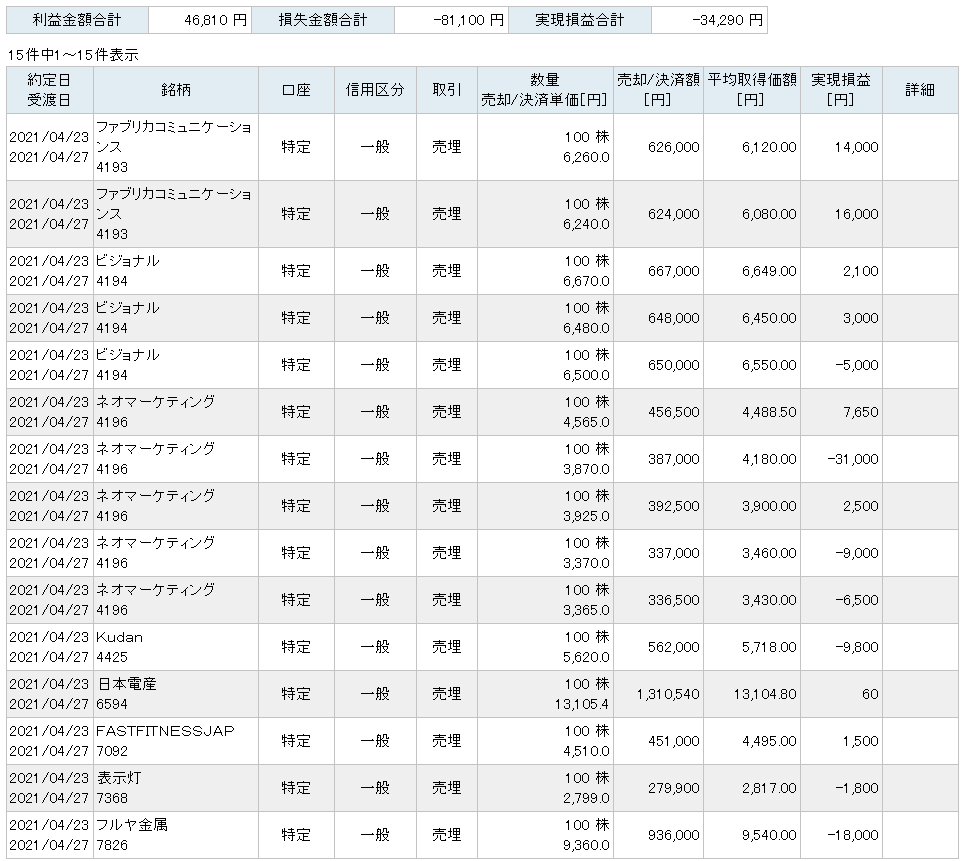Click the 取引 column header
Screen dimensions: 963x861
click(x=446, y=90)
